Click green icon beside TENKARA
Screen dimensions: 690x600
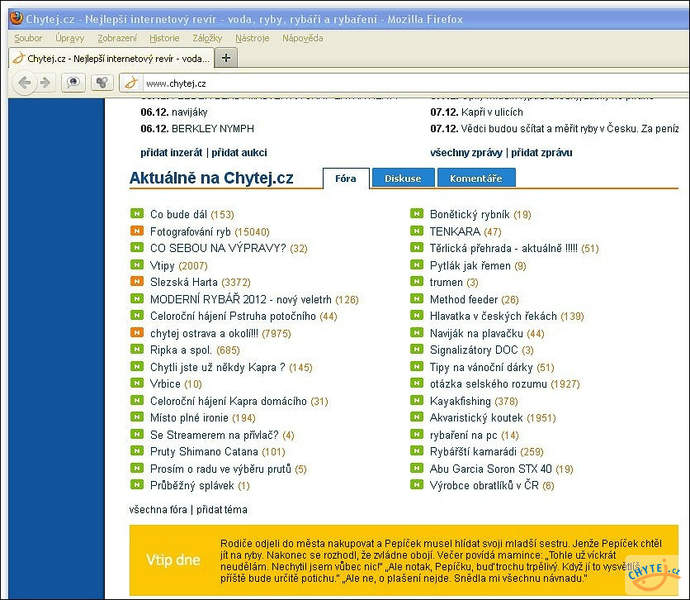(x=416, y=231)
